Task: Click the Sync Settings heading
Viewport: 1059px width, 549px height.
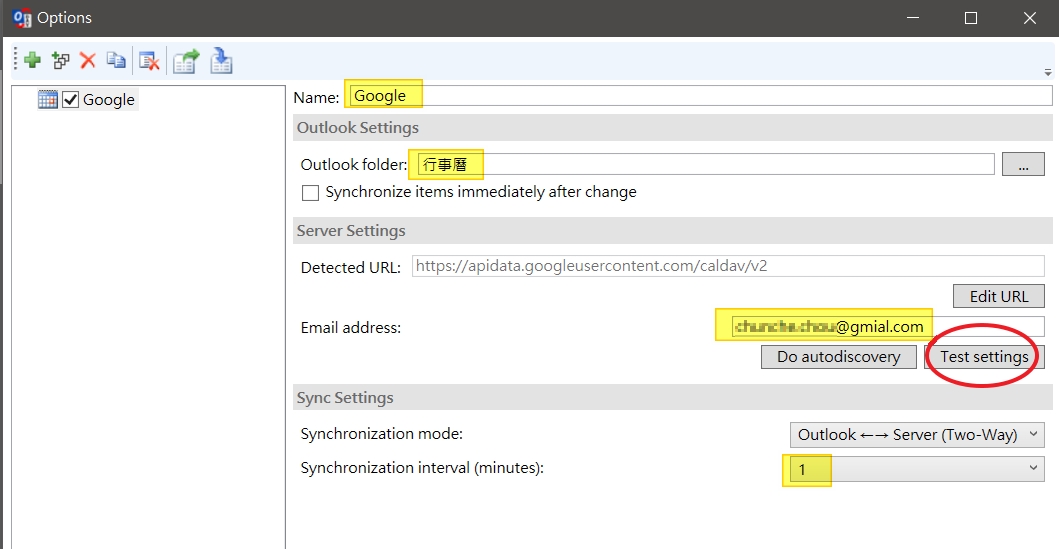Action: tap(344, 398)
